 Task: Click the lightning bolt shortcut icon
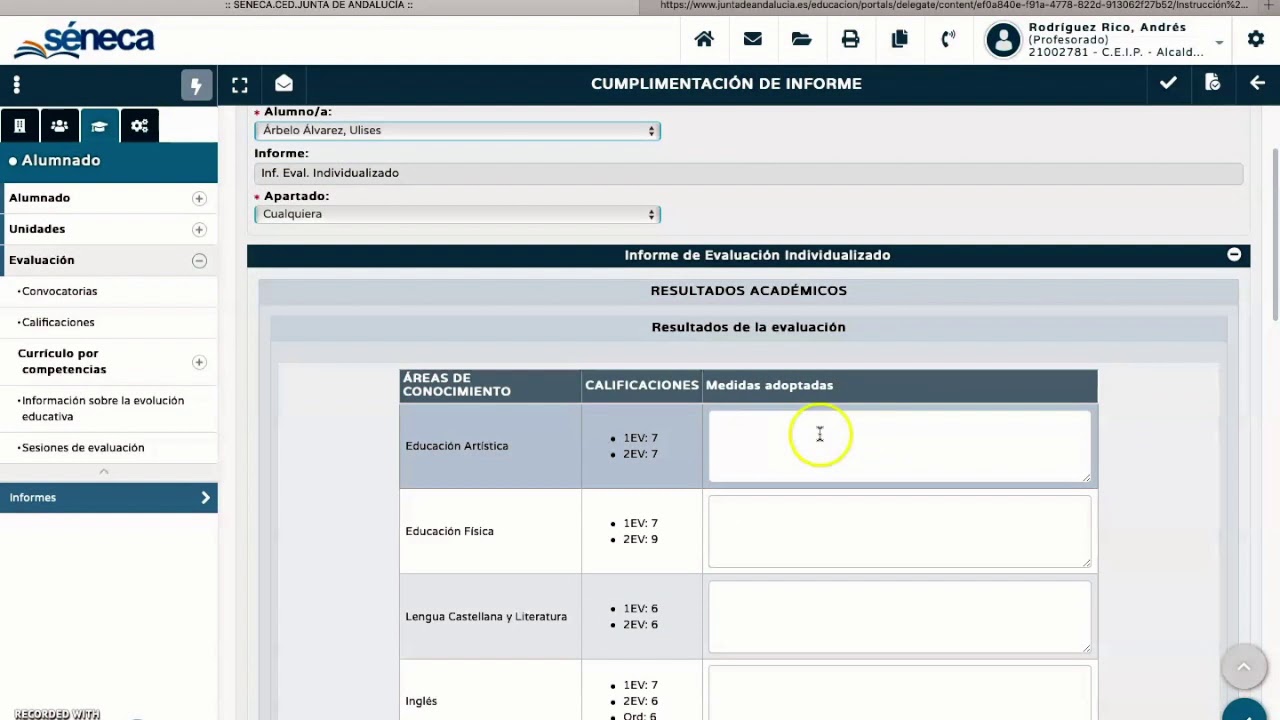pyautogui.click(x=196, y=84)
